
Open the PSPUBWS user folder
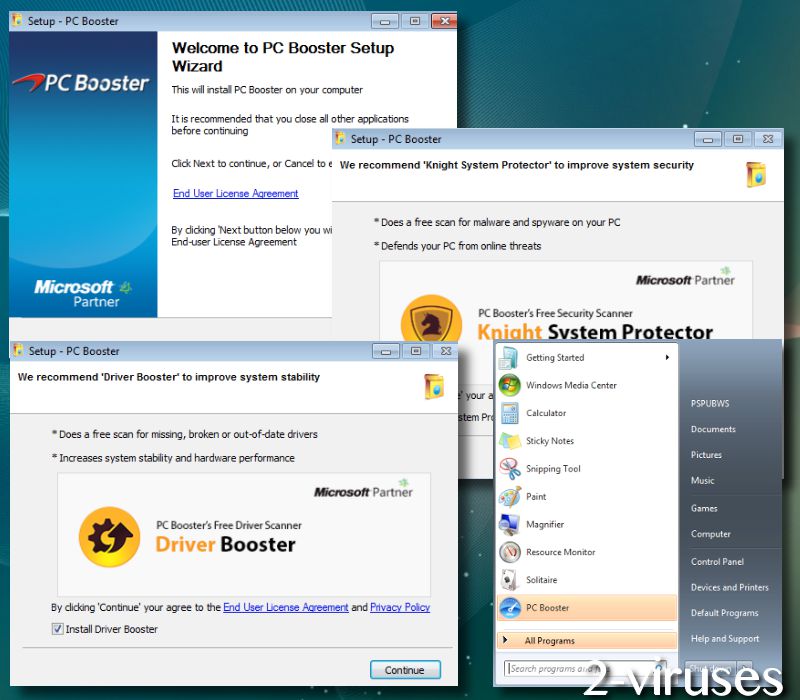click(x=710, y=404)
